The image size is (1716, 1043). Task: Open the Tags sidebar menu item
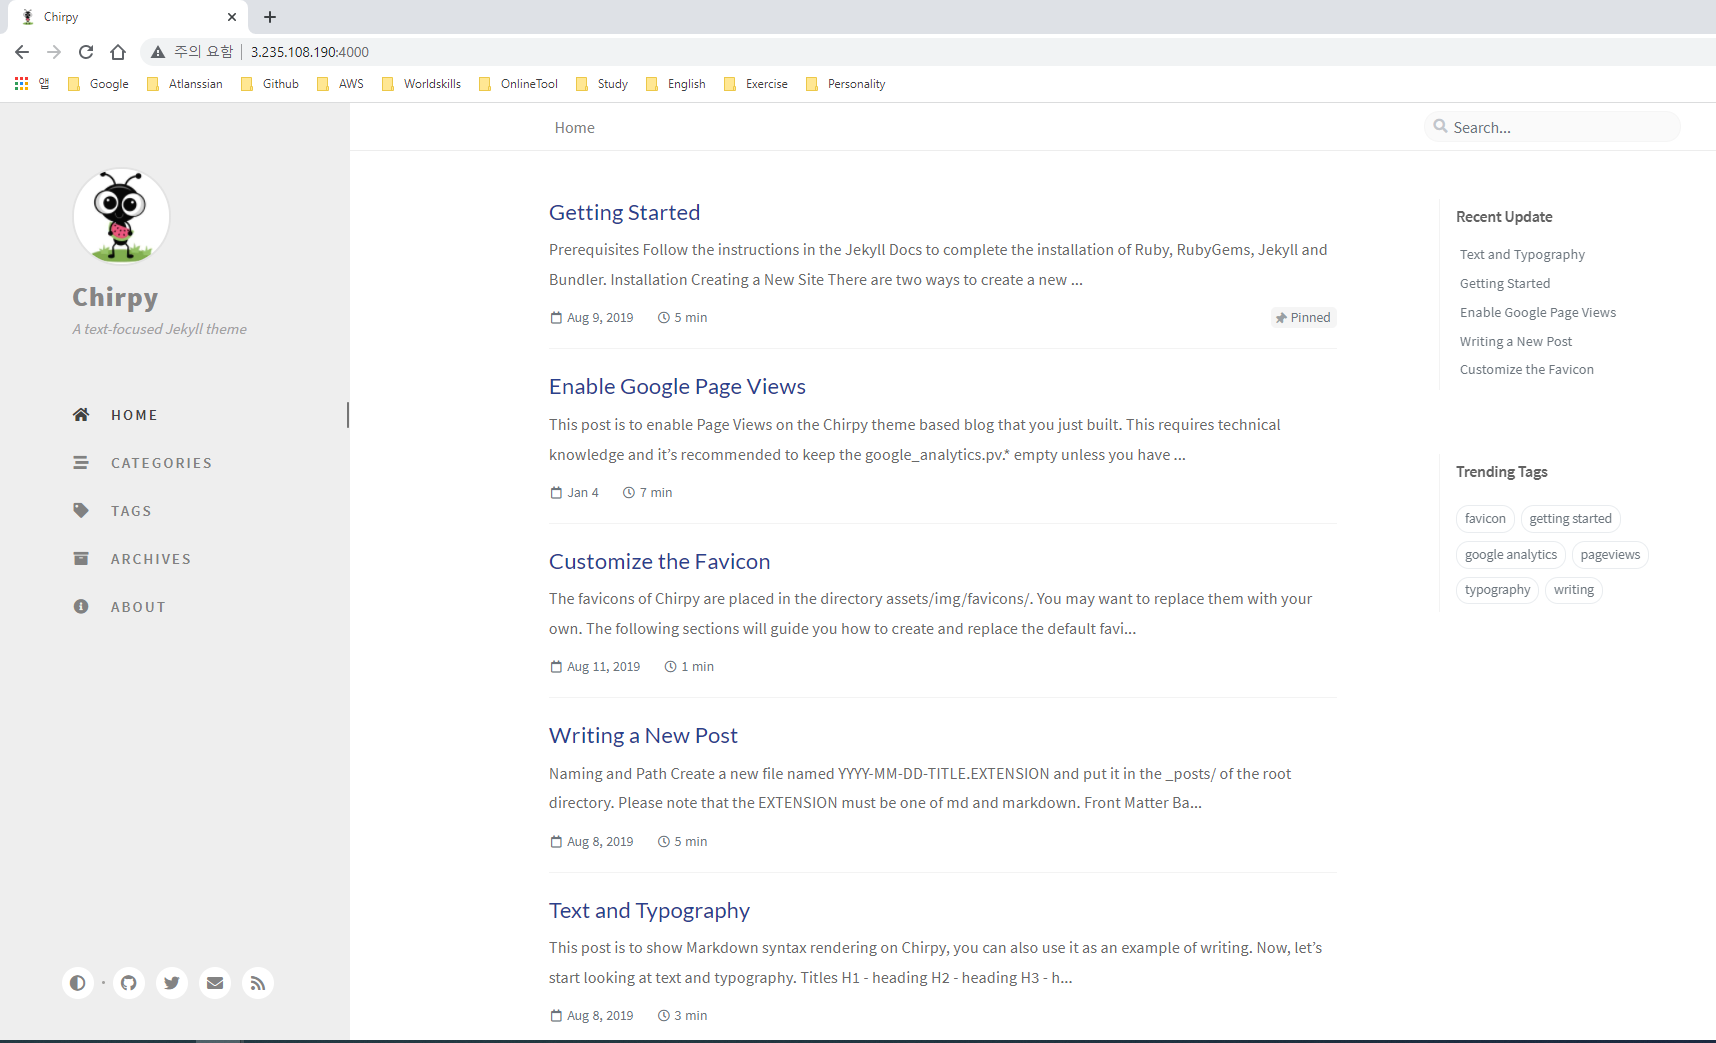[131, 511]
